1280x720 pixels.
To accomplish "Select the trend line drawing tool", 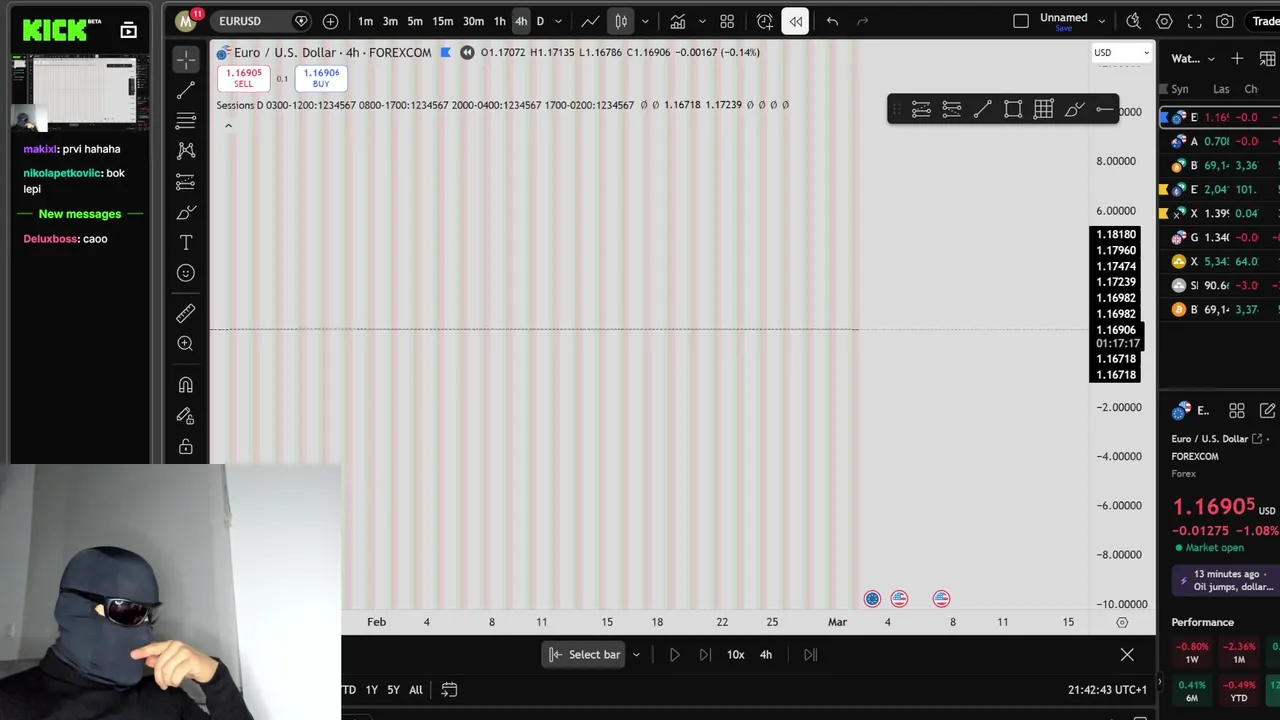I will pos(186,91).
